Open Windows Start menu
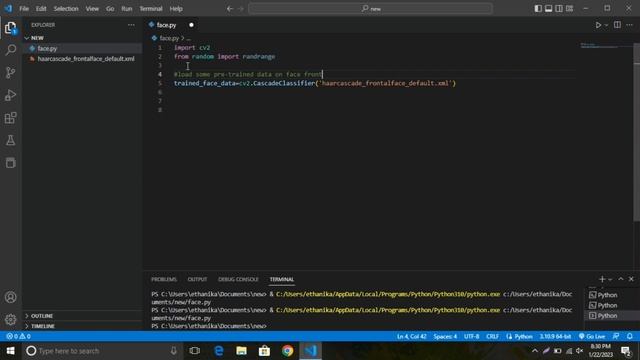 [10, 351]
